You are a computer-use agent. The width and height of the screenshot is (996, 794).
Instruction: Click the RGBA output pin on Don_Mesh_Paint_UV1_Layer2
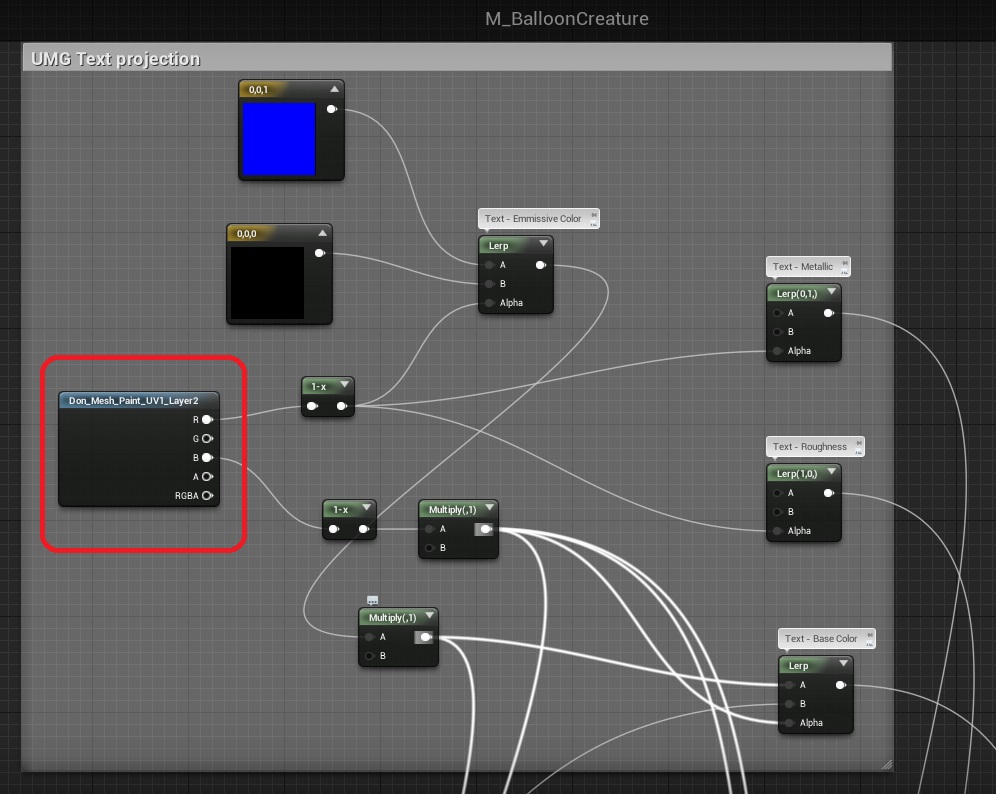coord(207,495)
